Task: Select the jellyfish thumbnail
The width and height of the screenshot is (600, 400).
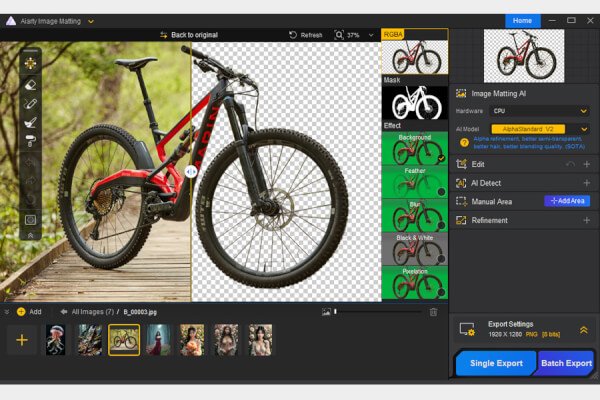Action: click(56, 340)
